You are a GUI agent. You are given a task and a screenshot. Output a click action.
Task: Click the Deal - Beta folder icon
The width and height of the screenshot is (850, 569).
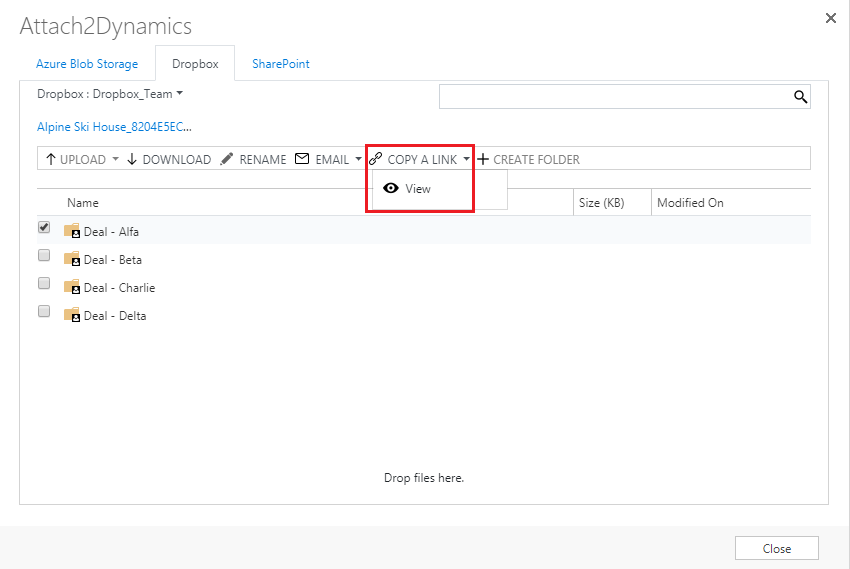click(72, 259)
